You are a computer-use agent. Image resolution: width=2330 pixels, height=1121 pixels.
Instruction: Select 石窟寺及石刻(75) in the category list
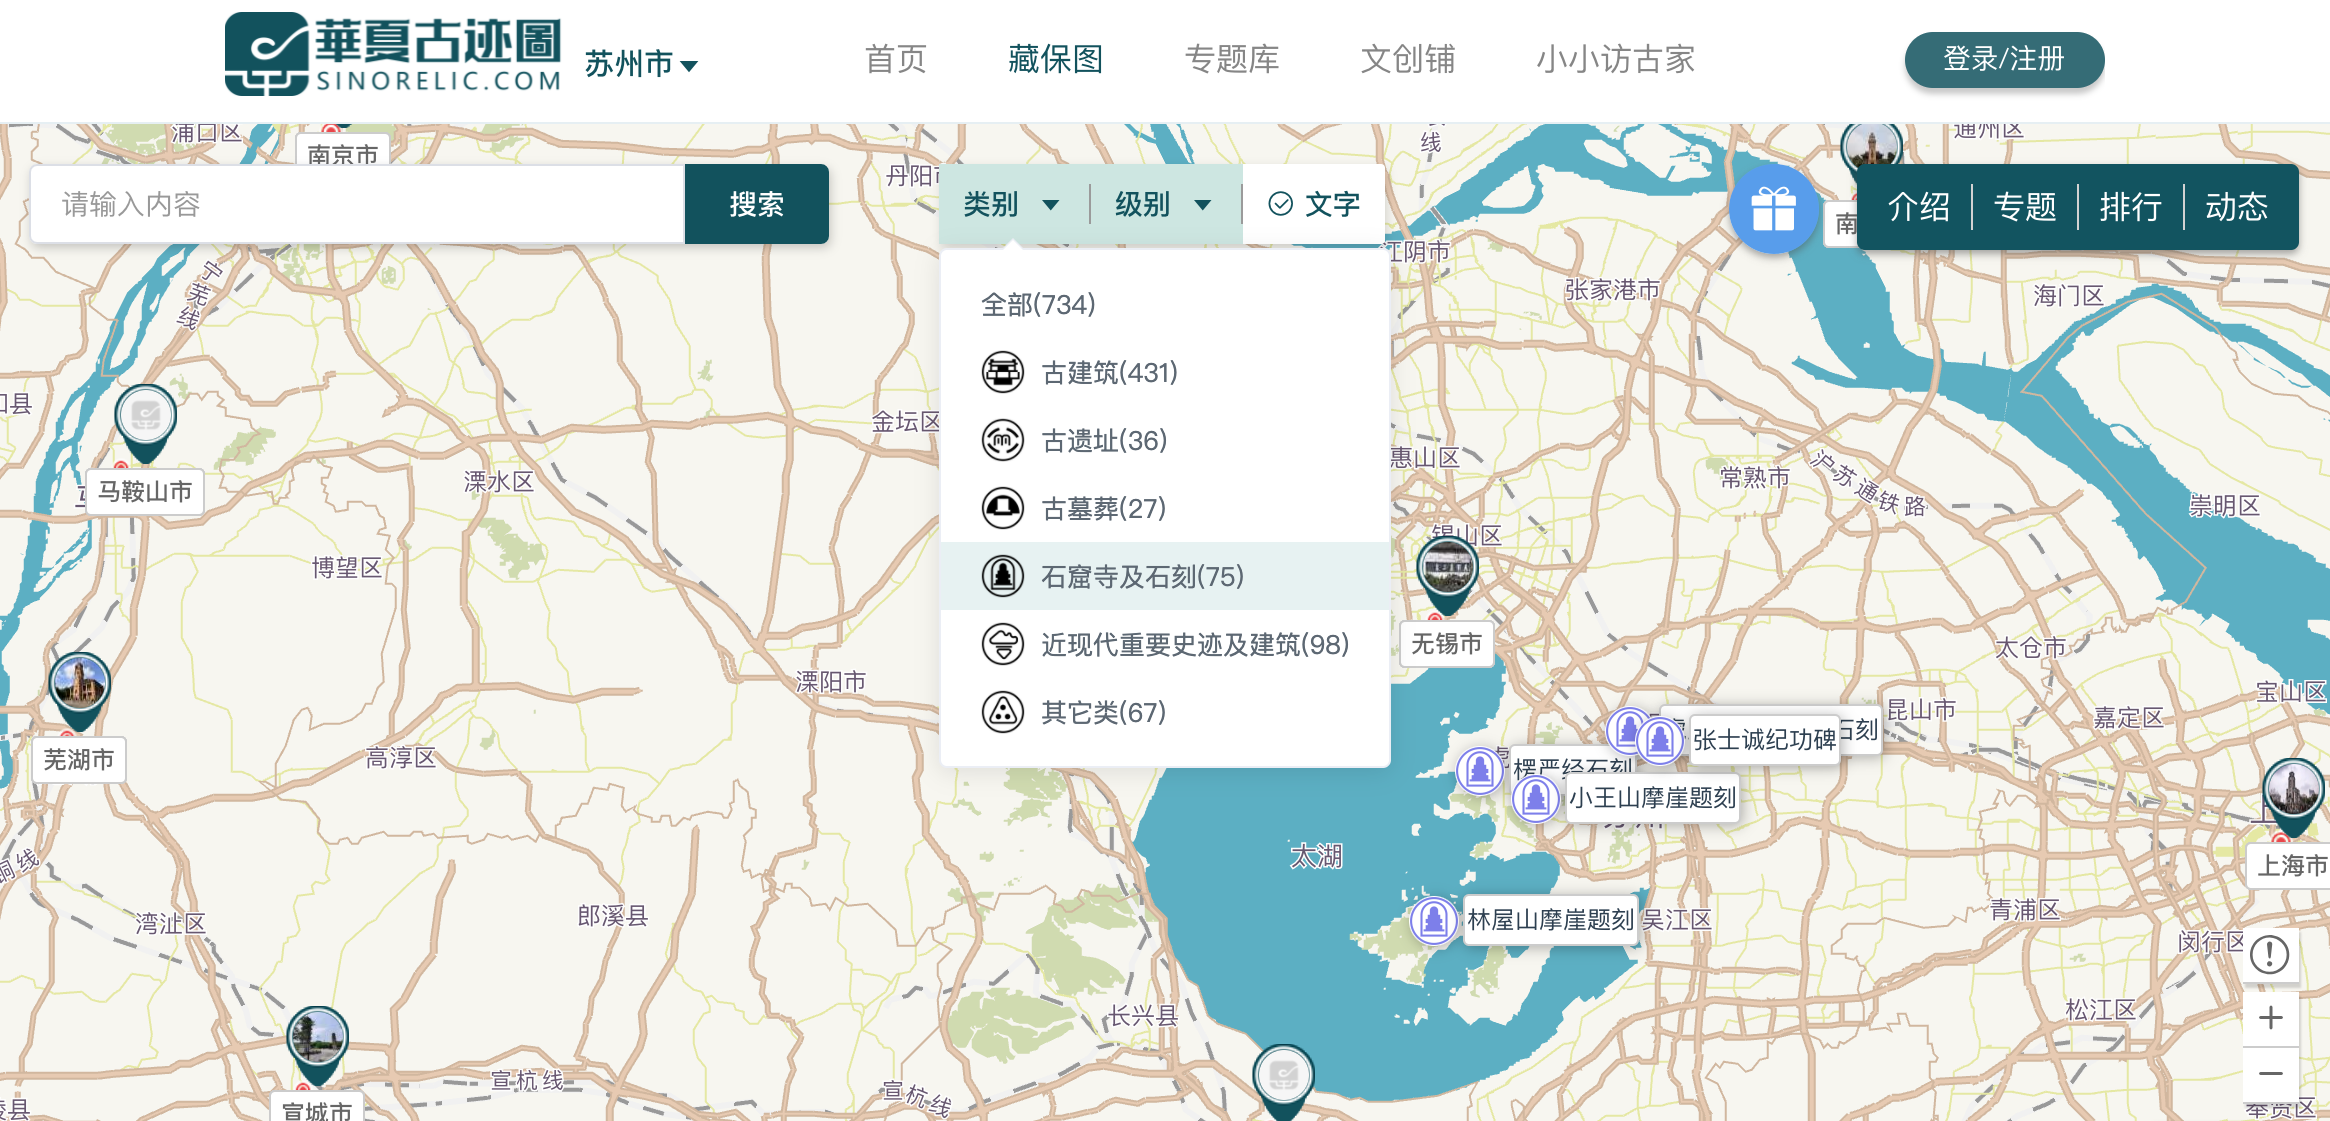point(1142,577)
